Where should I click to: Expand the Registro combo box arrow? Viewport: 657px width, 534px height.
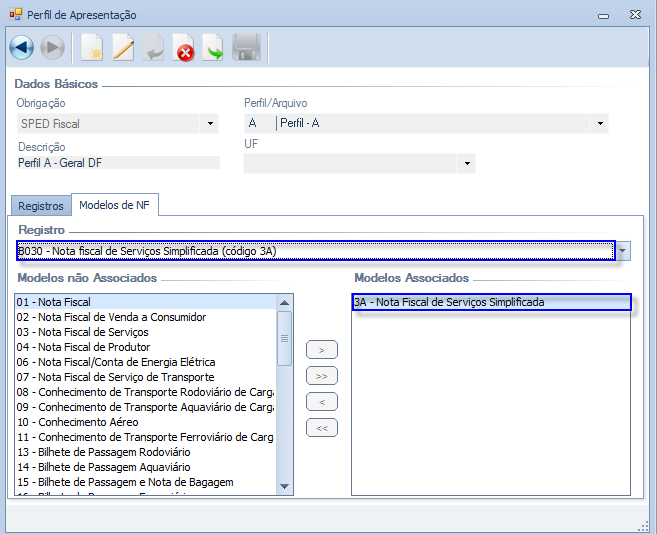(623, 251)
